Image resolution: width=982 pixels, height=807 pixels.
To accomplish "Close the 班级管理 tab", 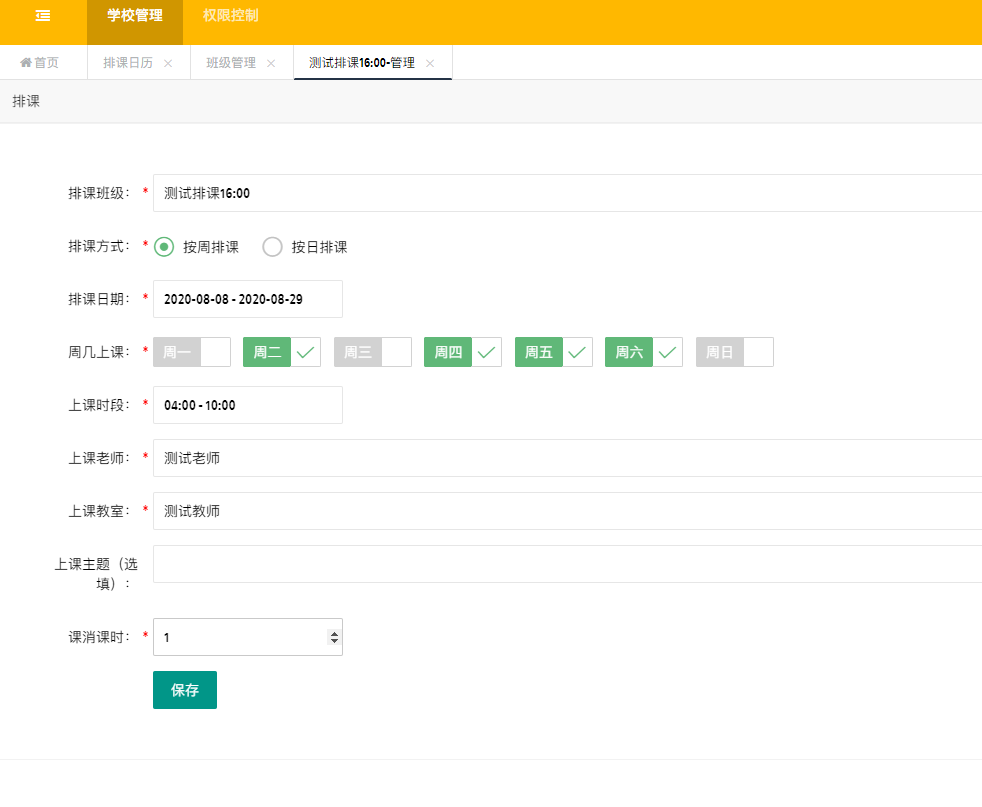I will [271, 63].
